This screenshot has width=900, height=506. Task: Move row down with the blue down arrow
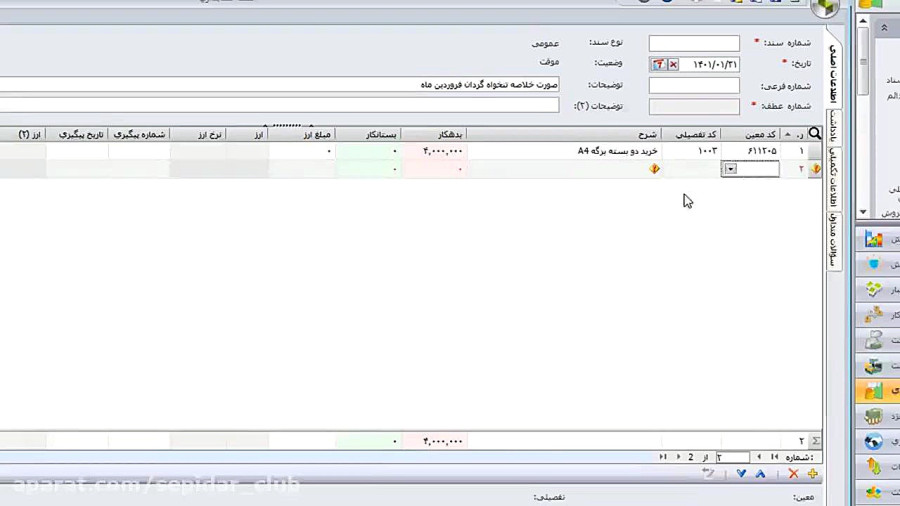741,474
